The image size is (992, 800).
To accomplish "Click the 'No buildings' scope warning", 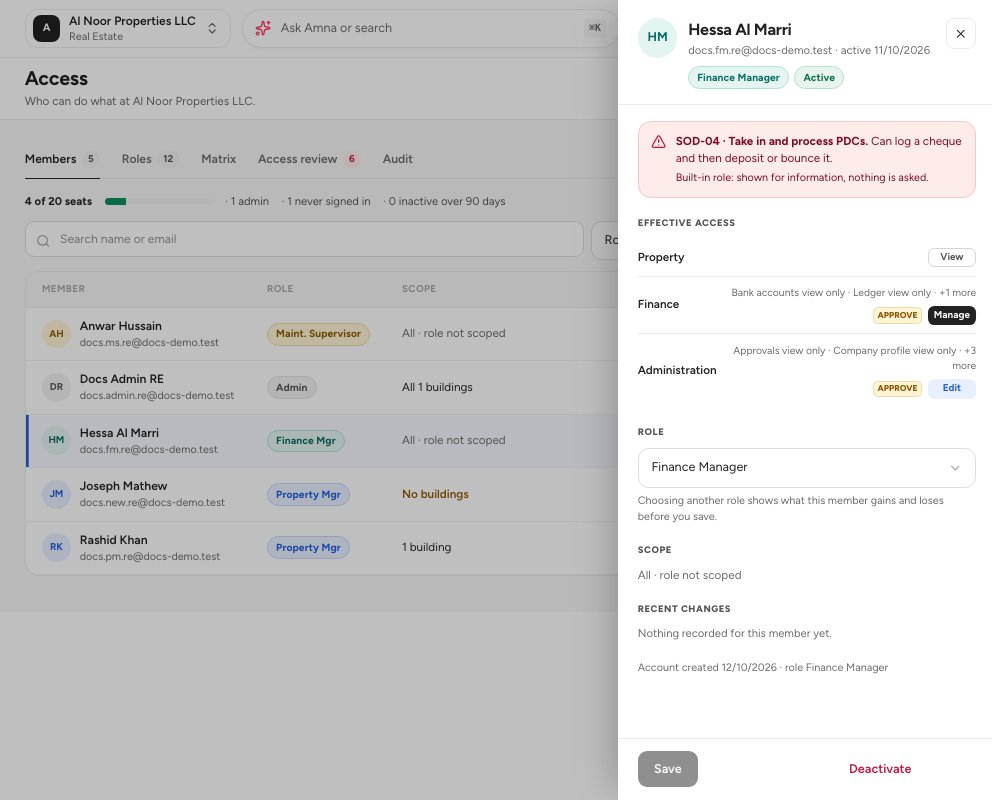I will click(x=435, y=494).
